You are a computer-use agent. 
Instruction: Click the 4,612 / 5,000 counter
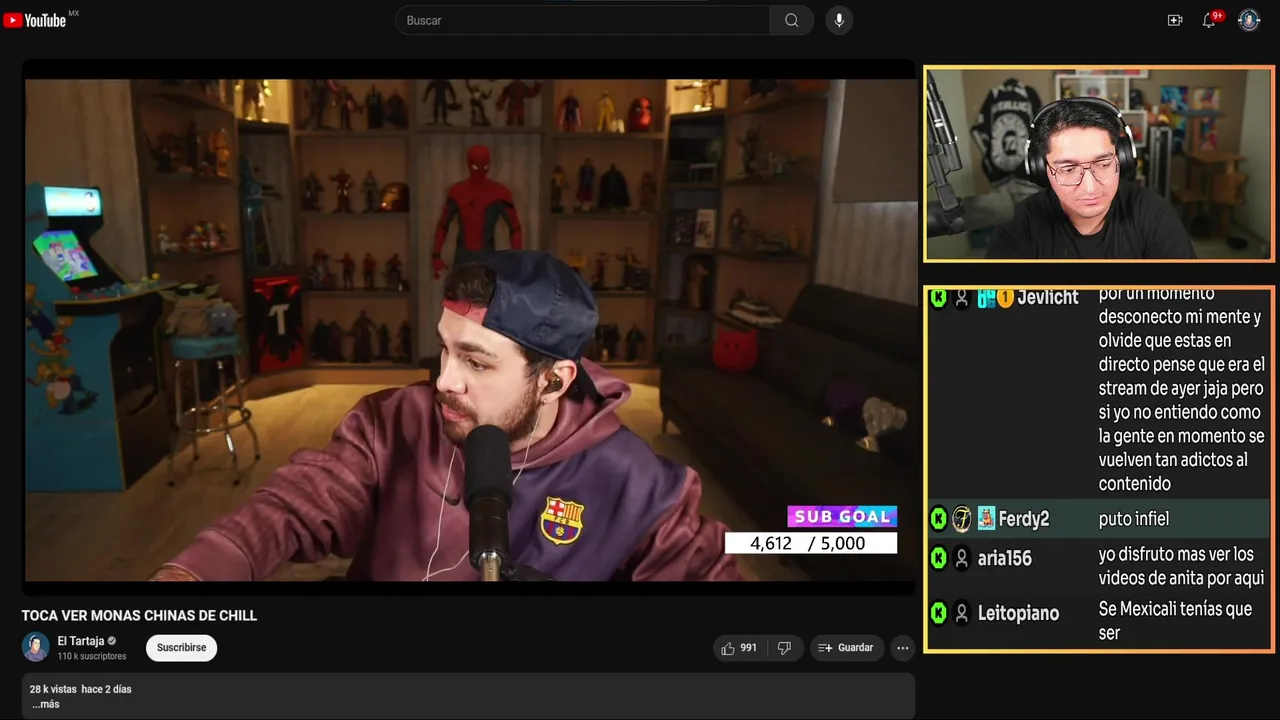811,543
